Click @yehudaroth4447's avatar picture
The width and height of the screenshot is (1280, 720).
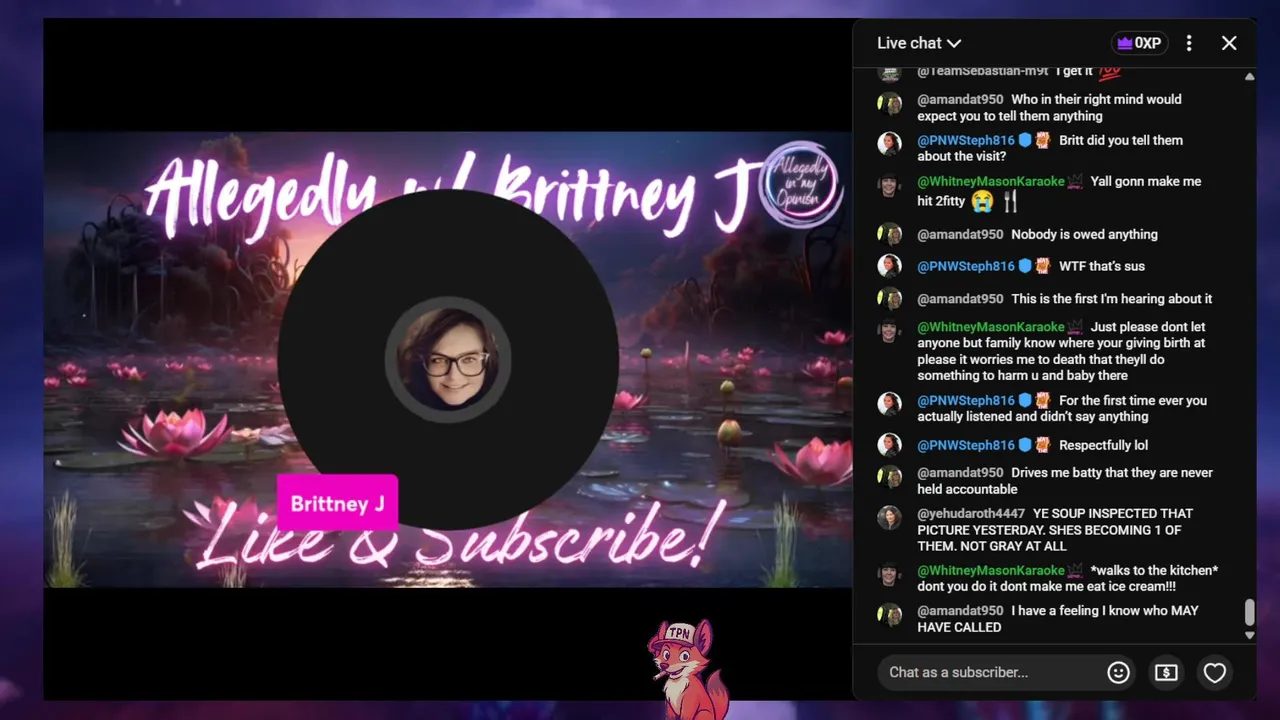(889, 517)
